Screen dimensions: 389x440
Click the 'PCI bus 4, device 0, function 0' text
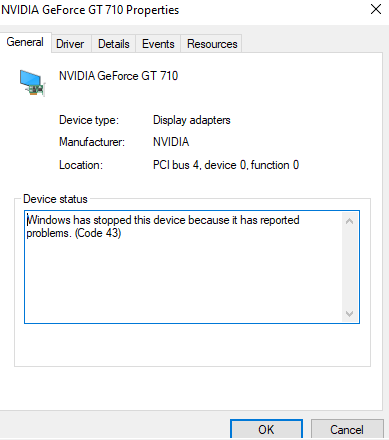coord(226,165)
